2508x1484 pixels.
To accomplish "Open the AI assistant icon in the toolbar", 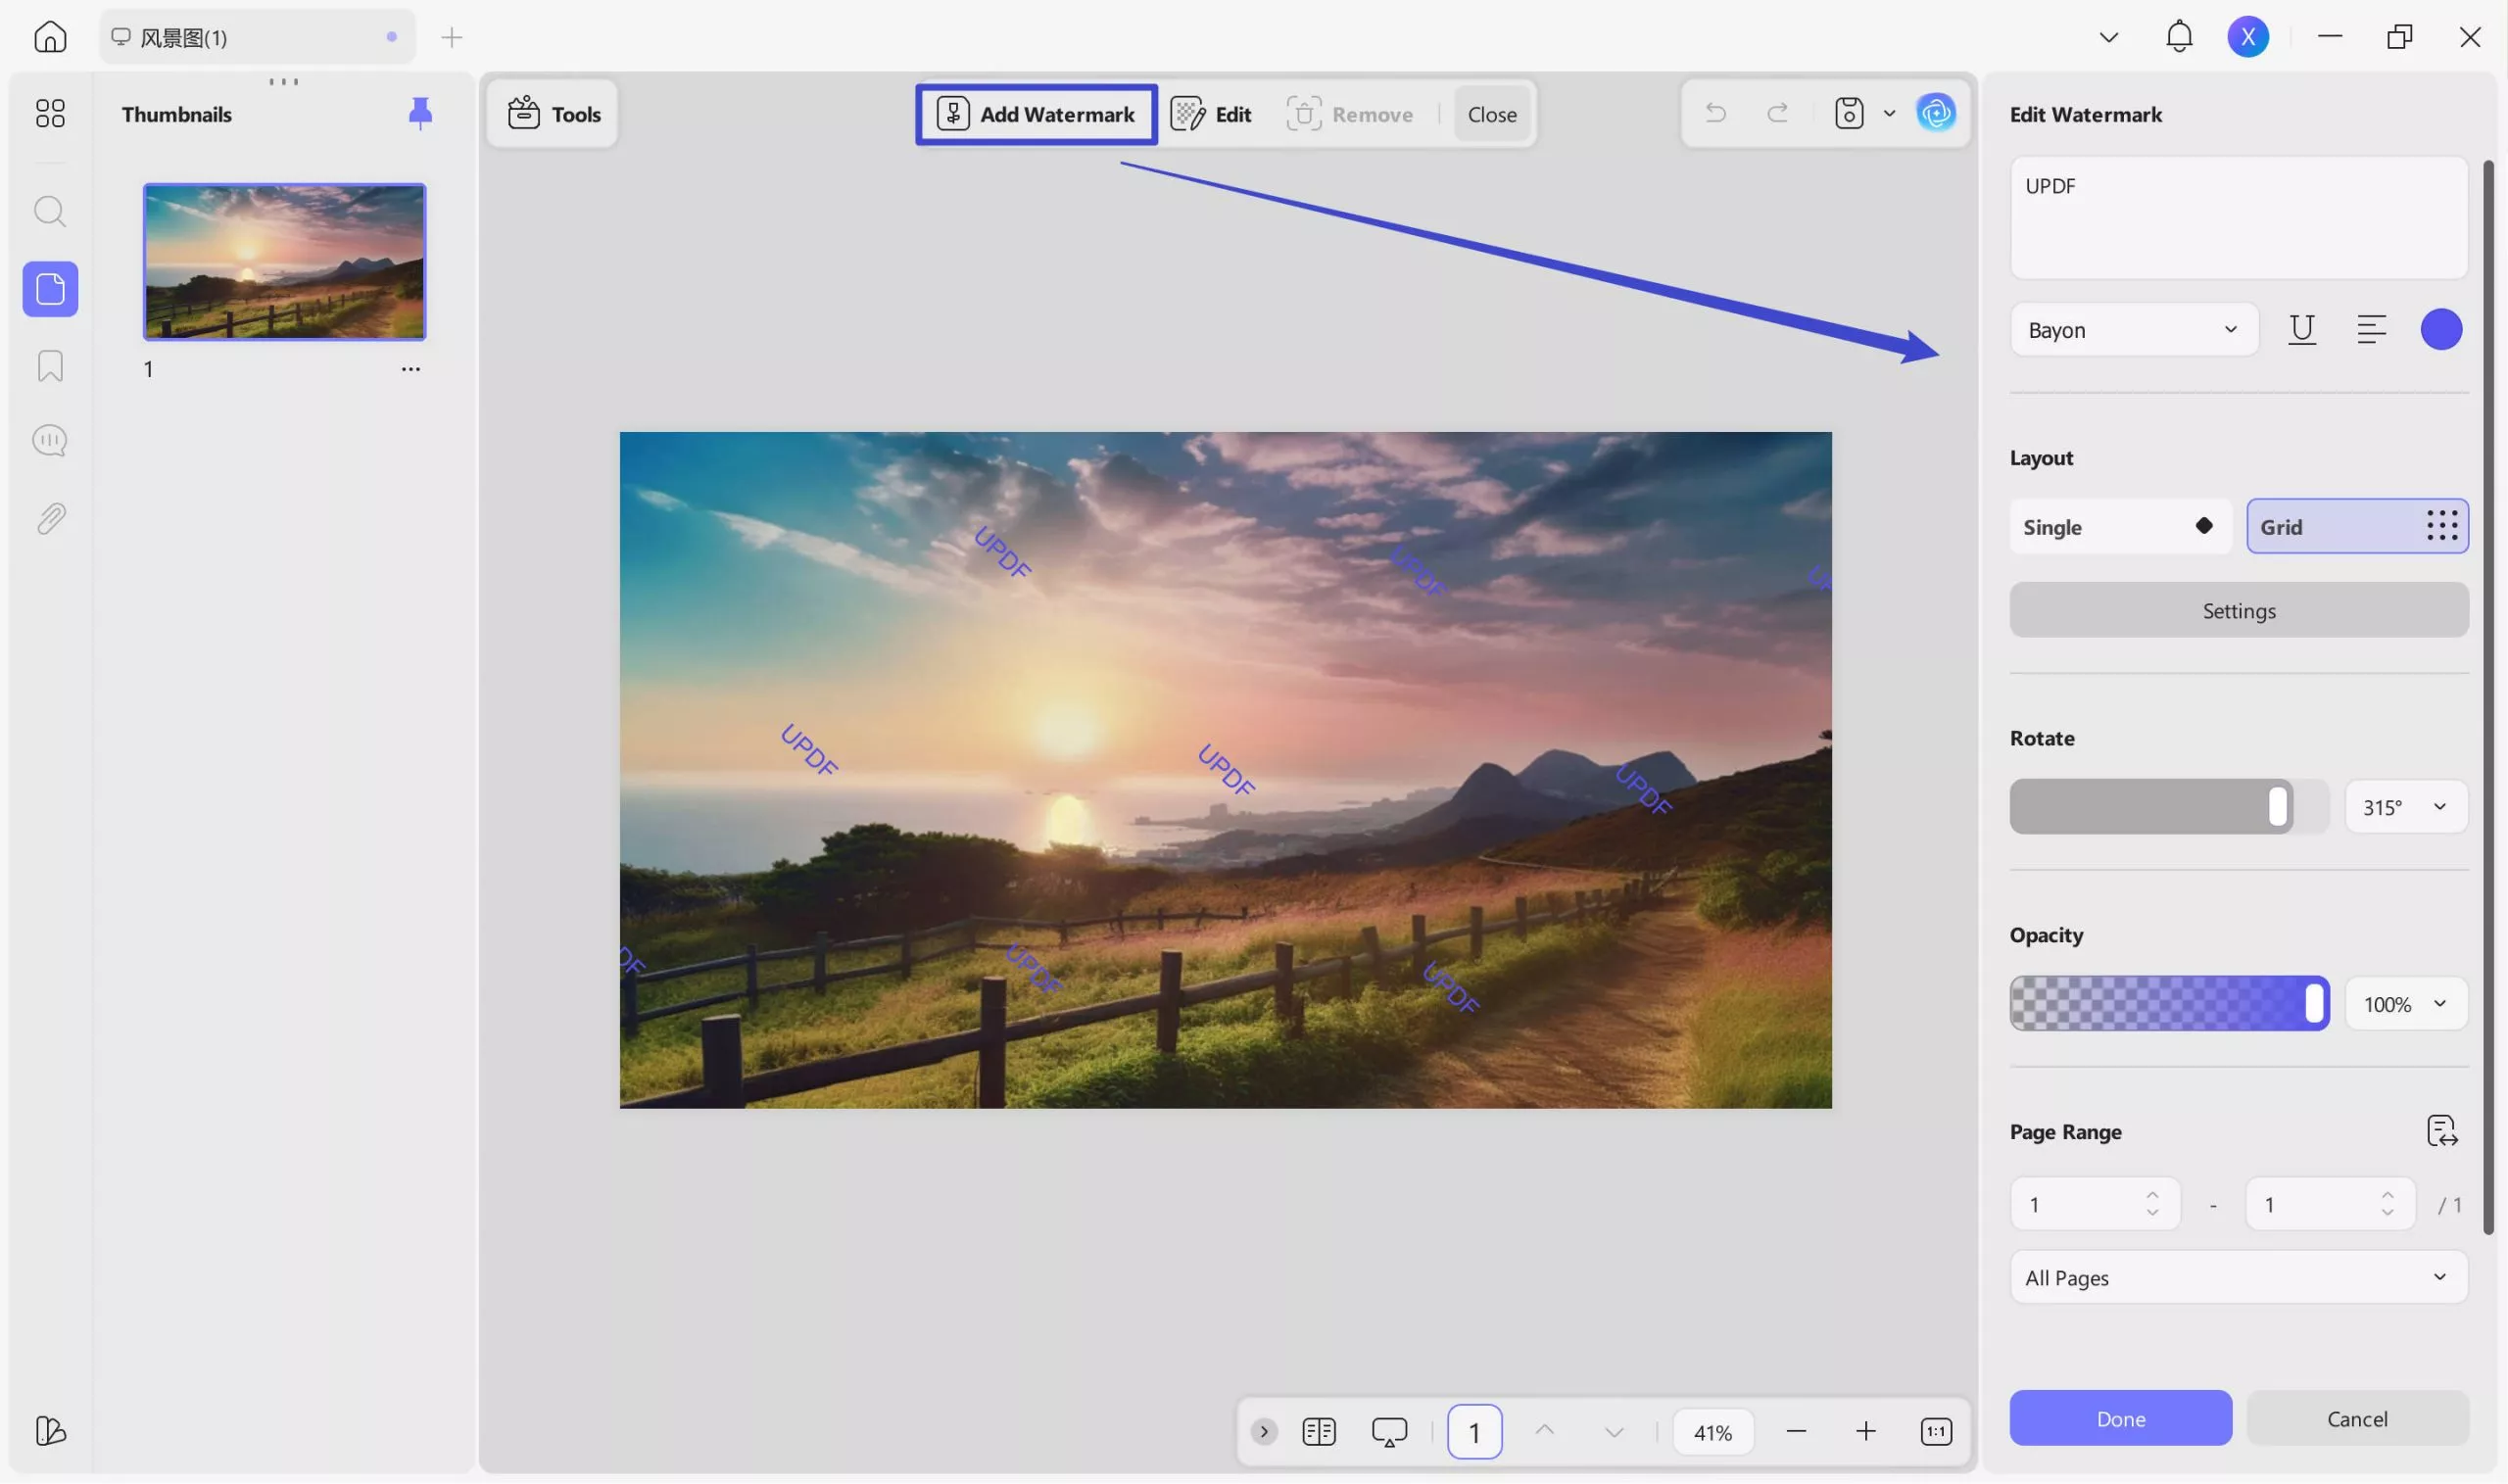I will click(1936, 113).
